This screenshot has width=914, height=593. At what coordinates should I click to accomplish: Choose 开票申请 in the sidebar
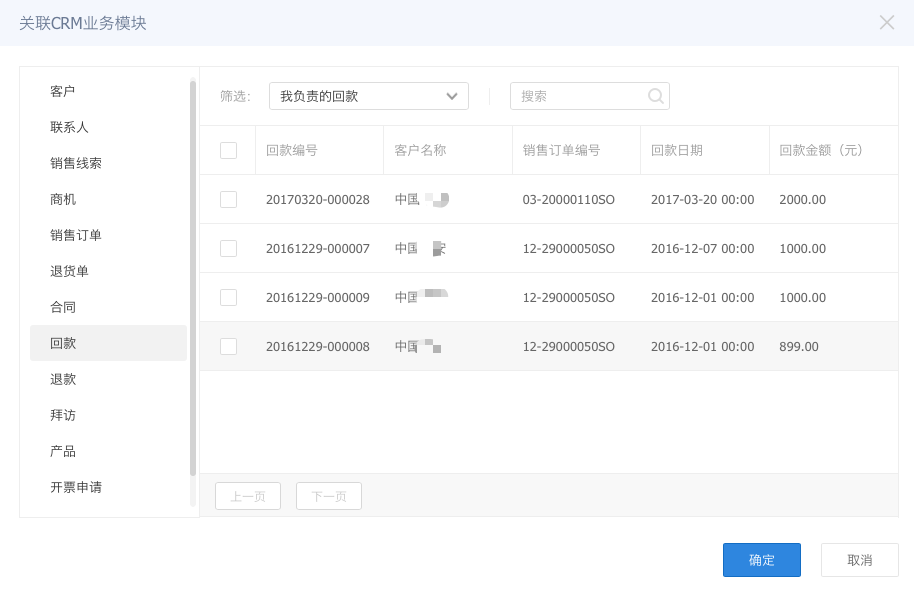pyautogui.click(x=76, y=487)
